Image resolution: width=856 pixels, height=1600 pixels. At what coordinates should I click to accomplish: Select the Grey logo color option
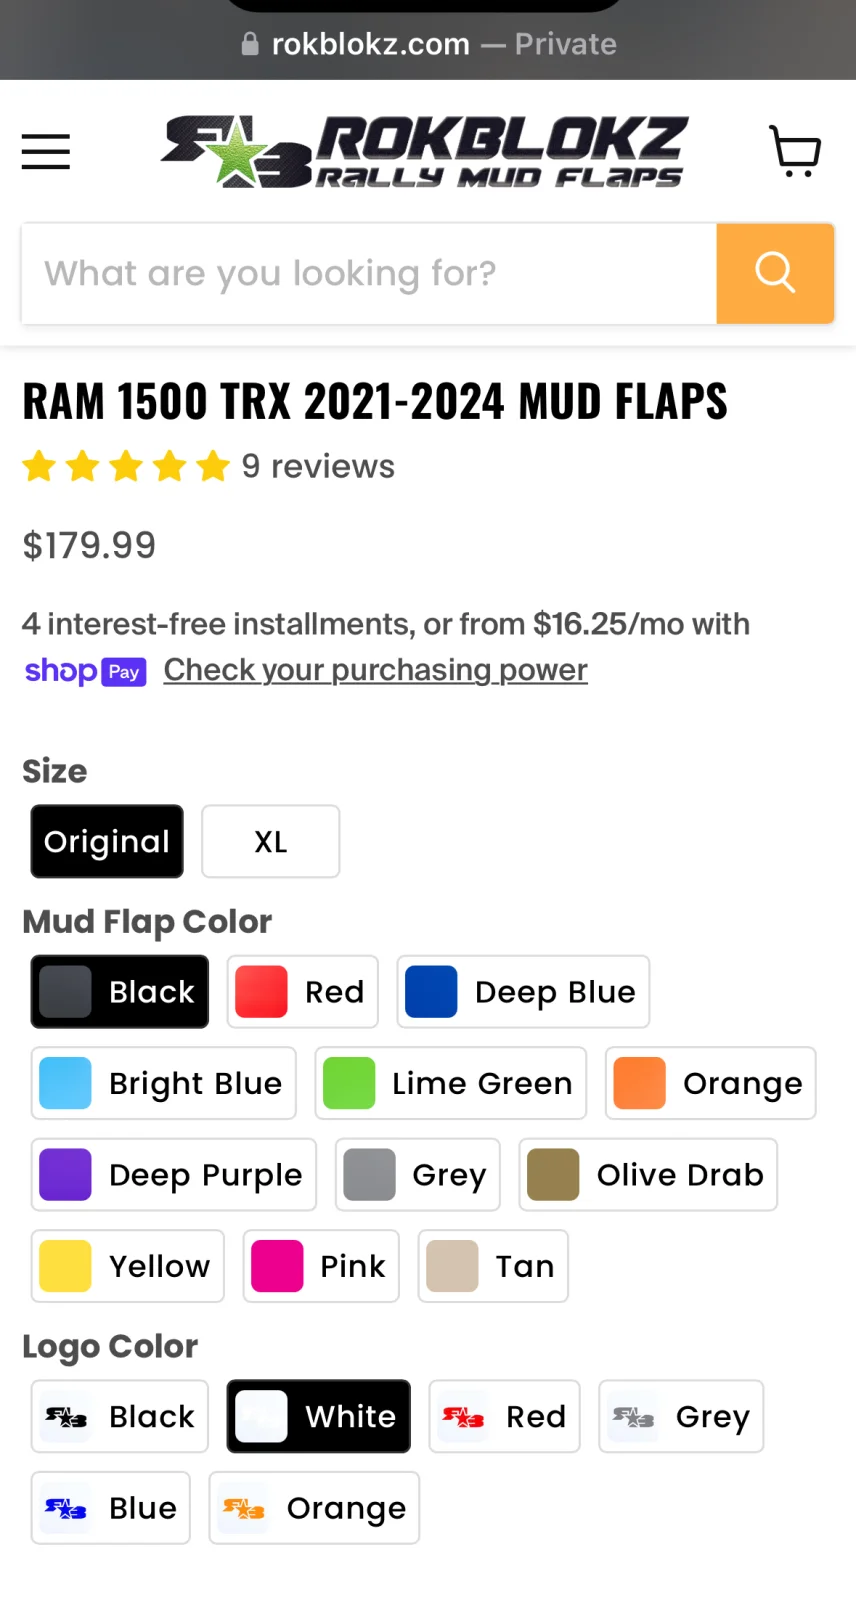(681, 1416)
